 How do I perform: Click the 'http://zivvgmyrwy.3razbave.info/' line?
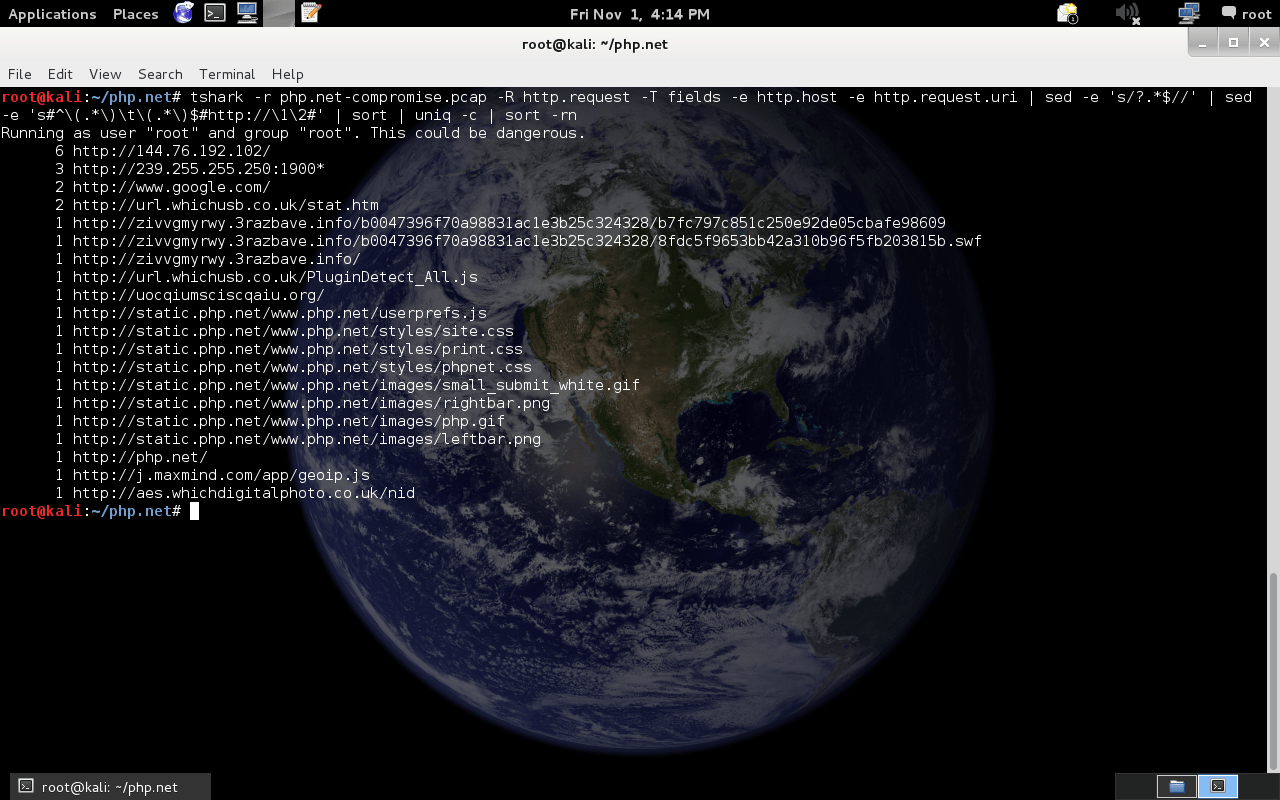[216, 259]
